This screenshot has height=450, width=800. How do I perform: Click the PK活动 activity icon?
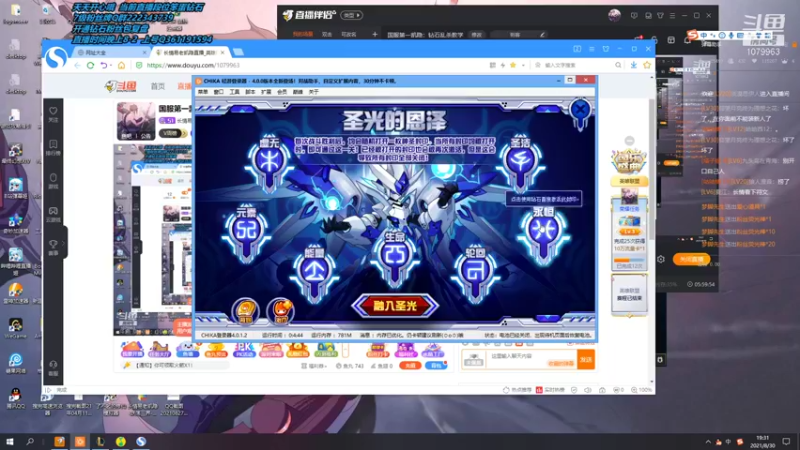point(244,350)
